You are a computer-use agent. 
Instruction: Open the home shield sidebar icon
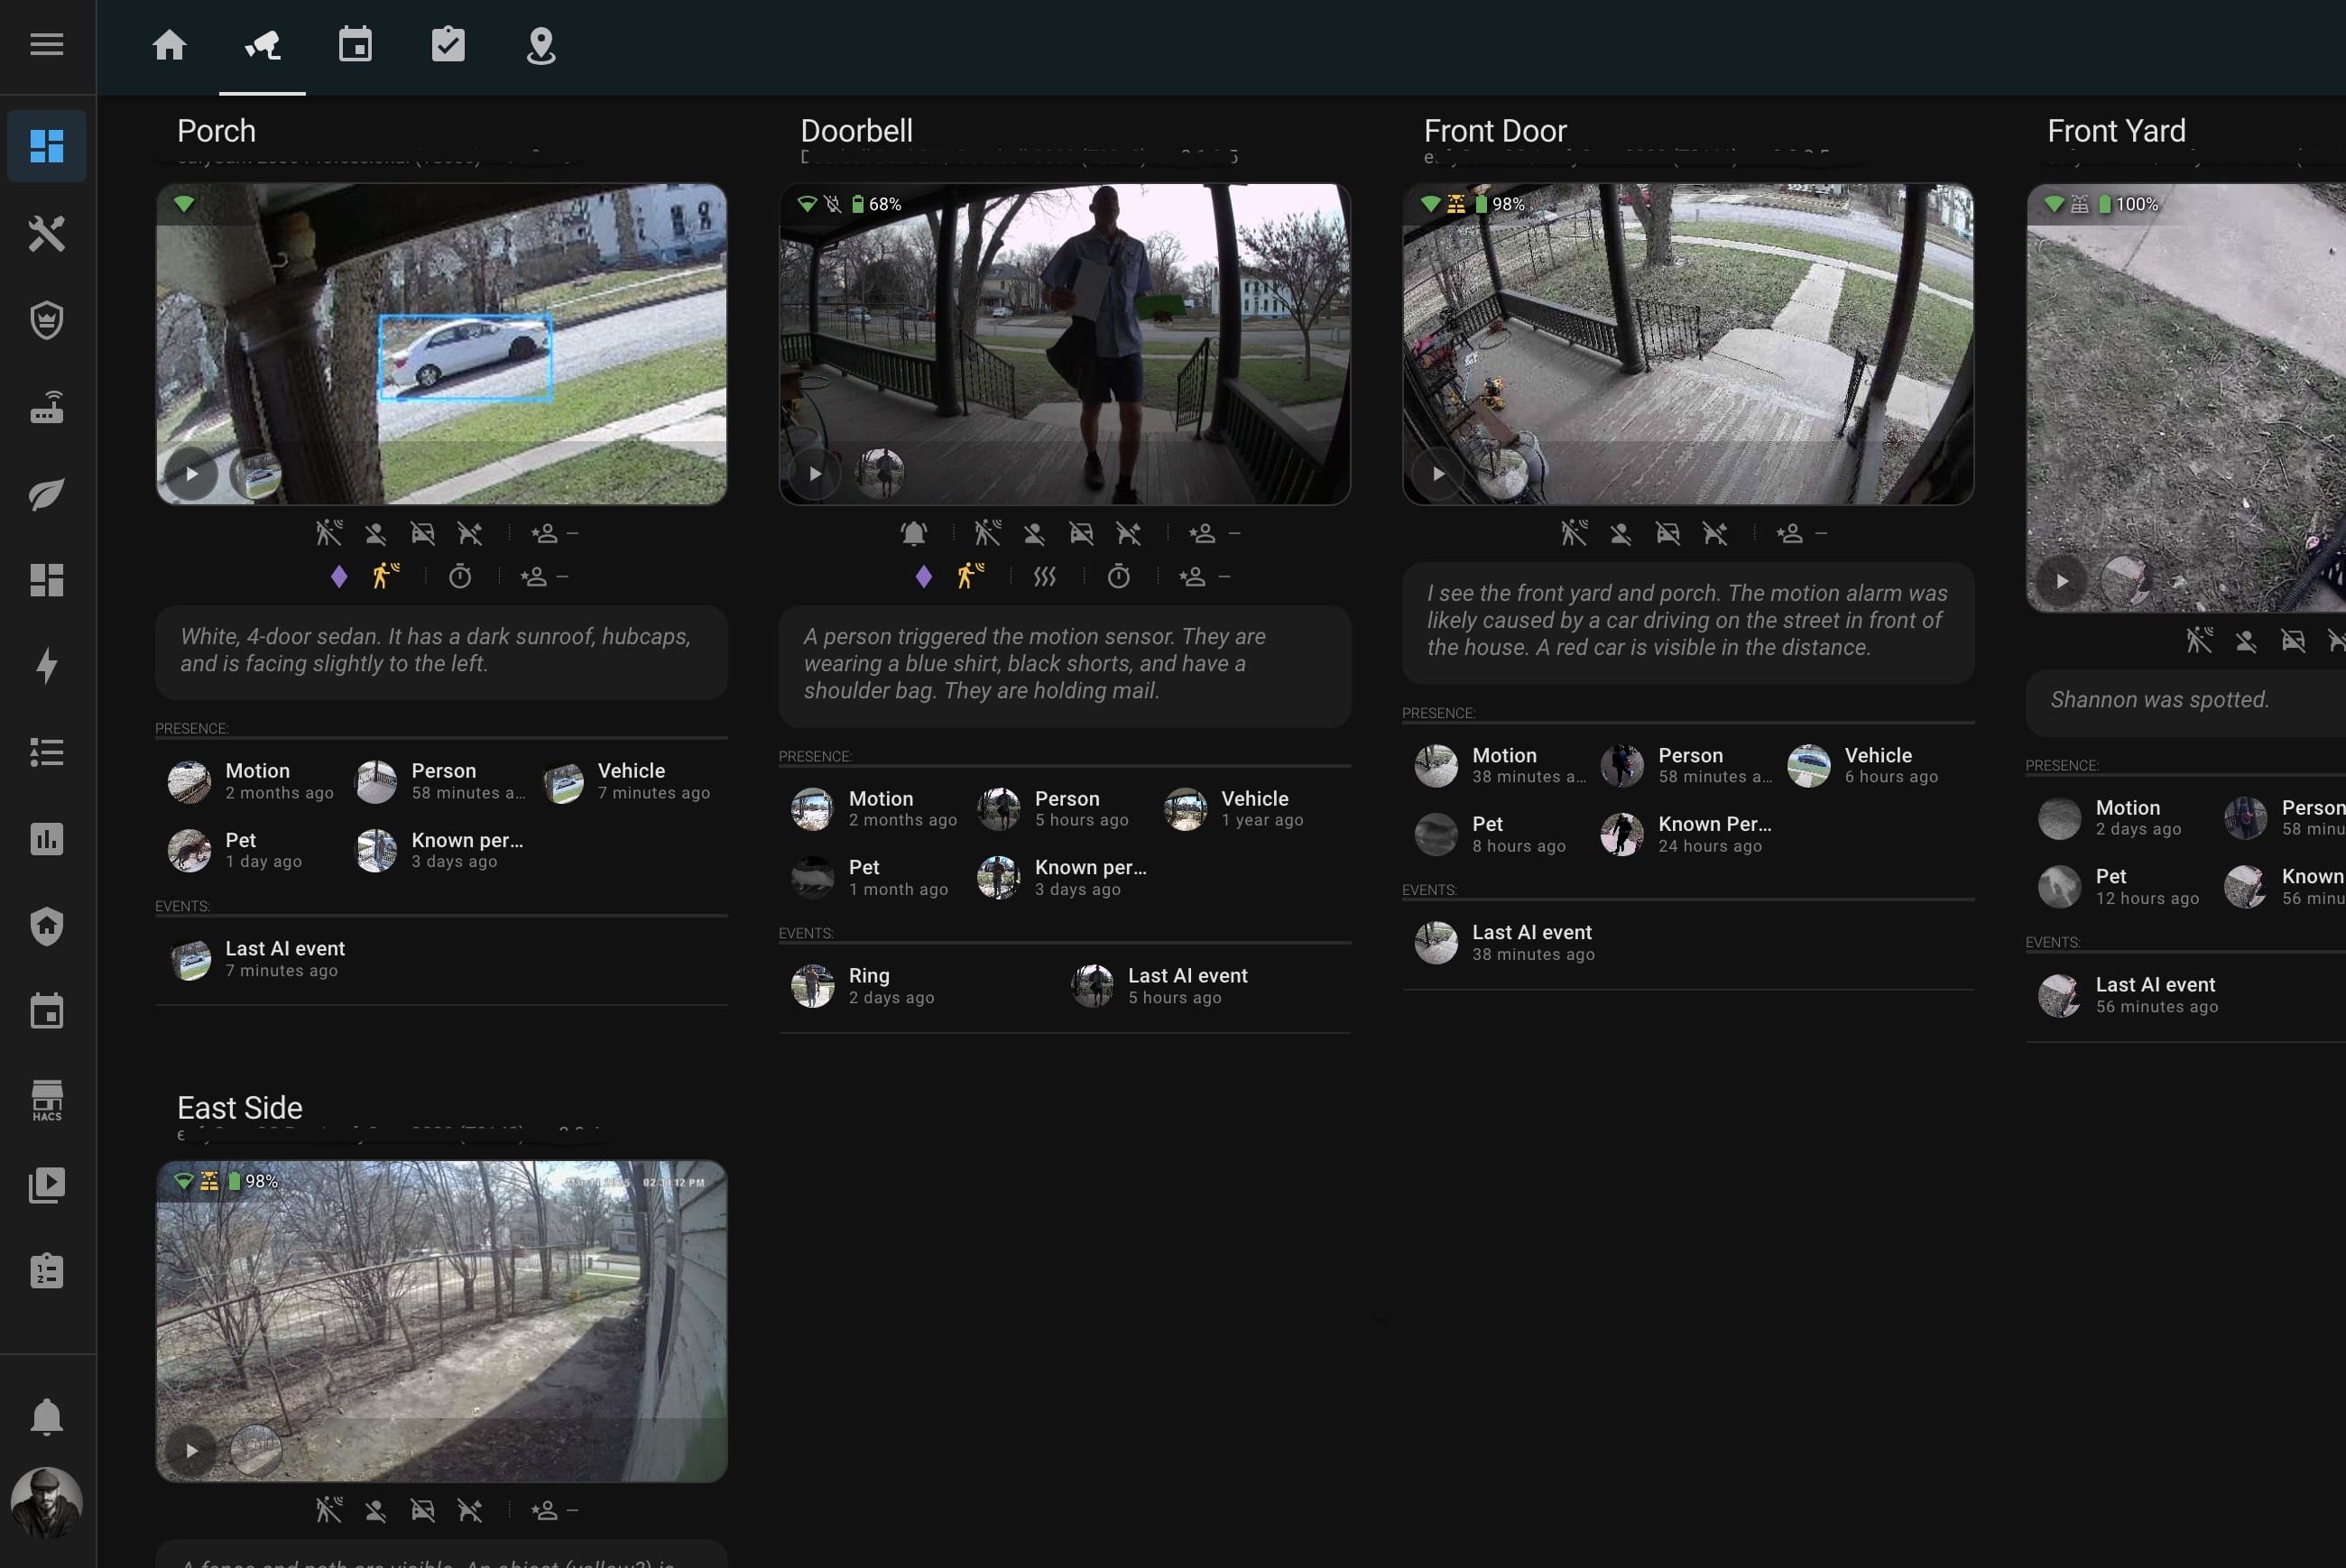click(x=47, y=926)
